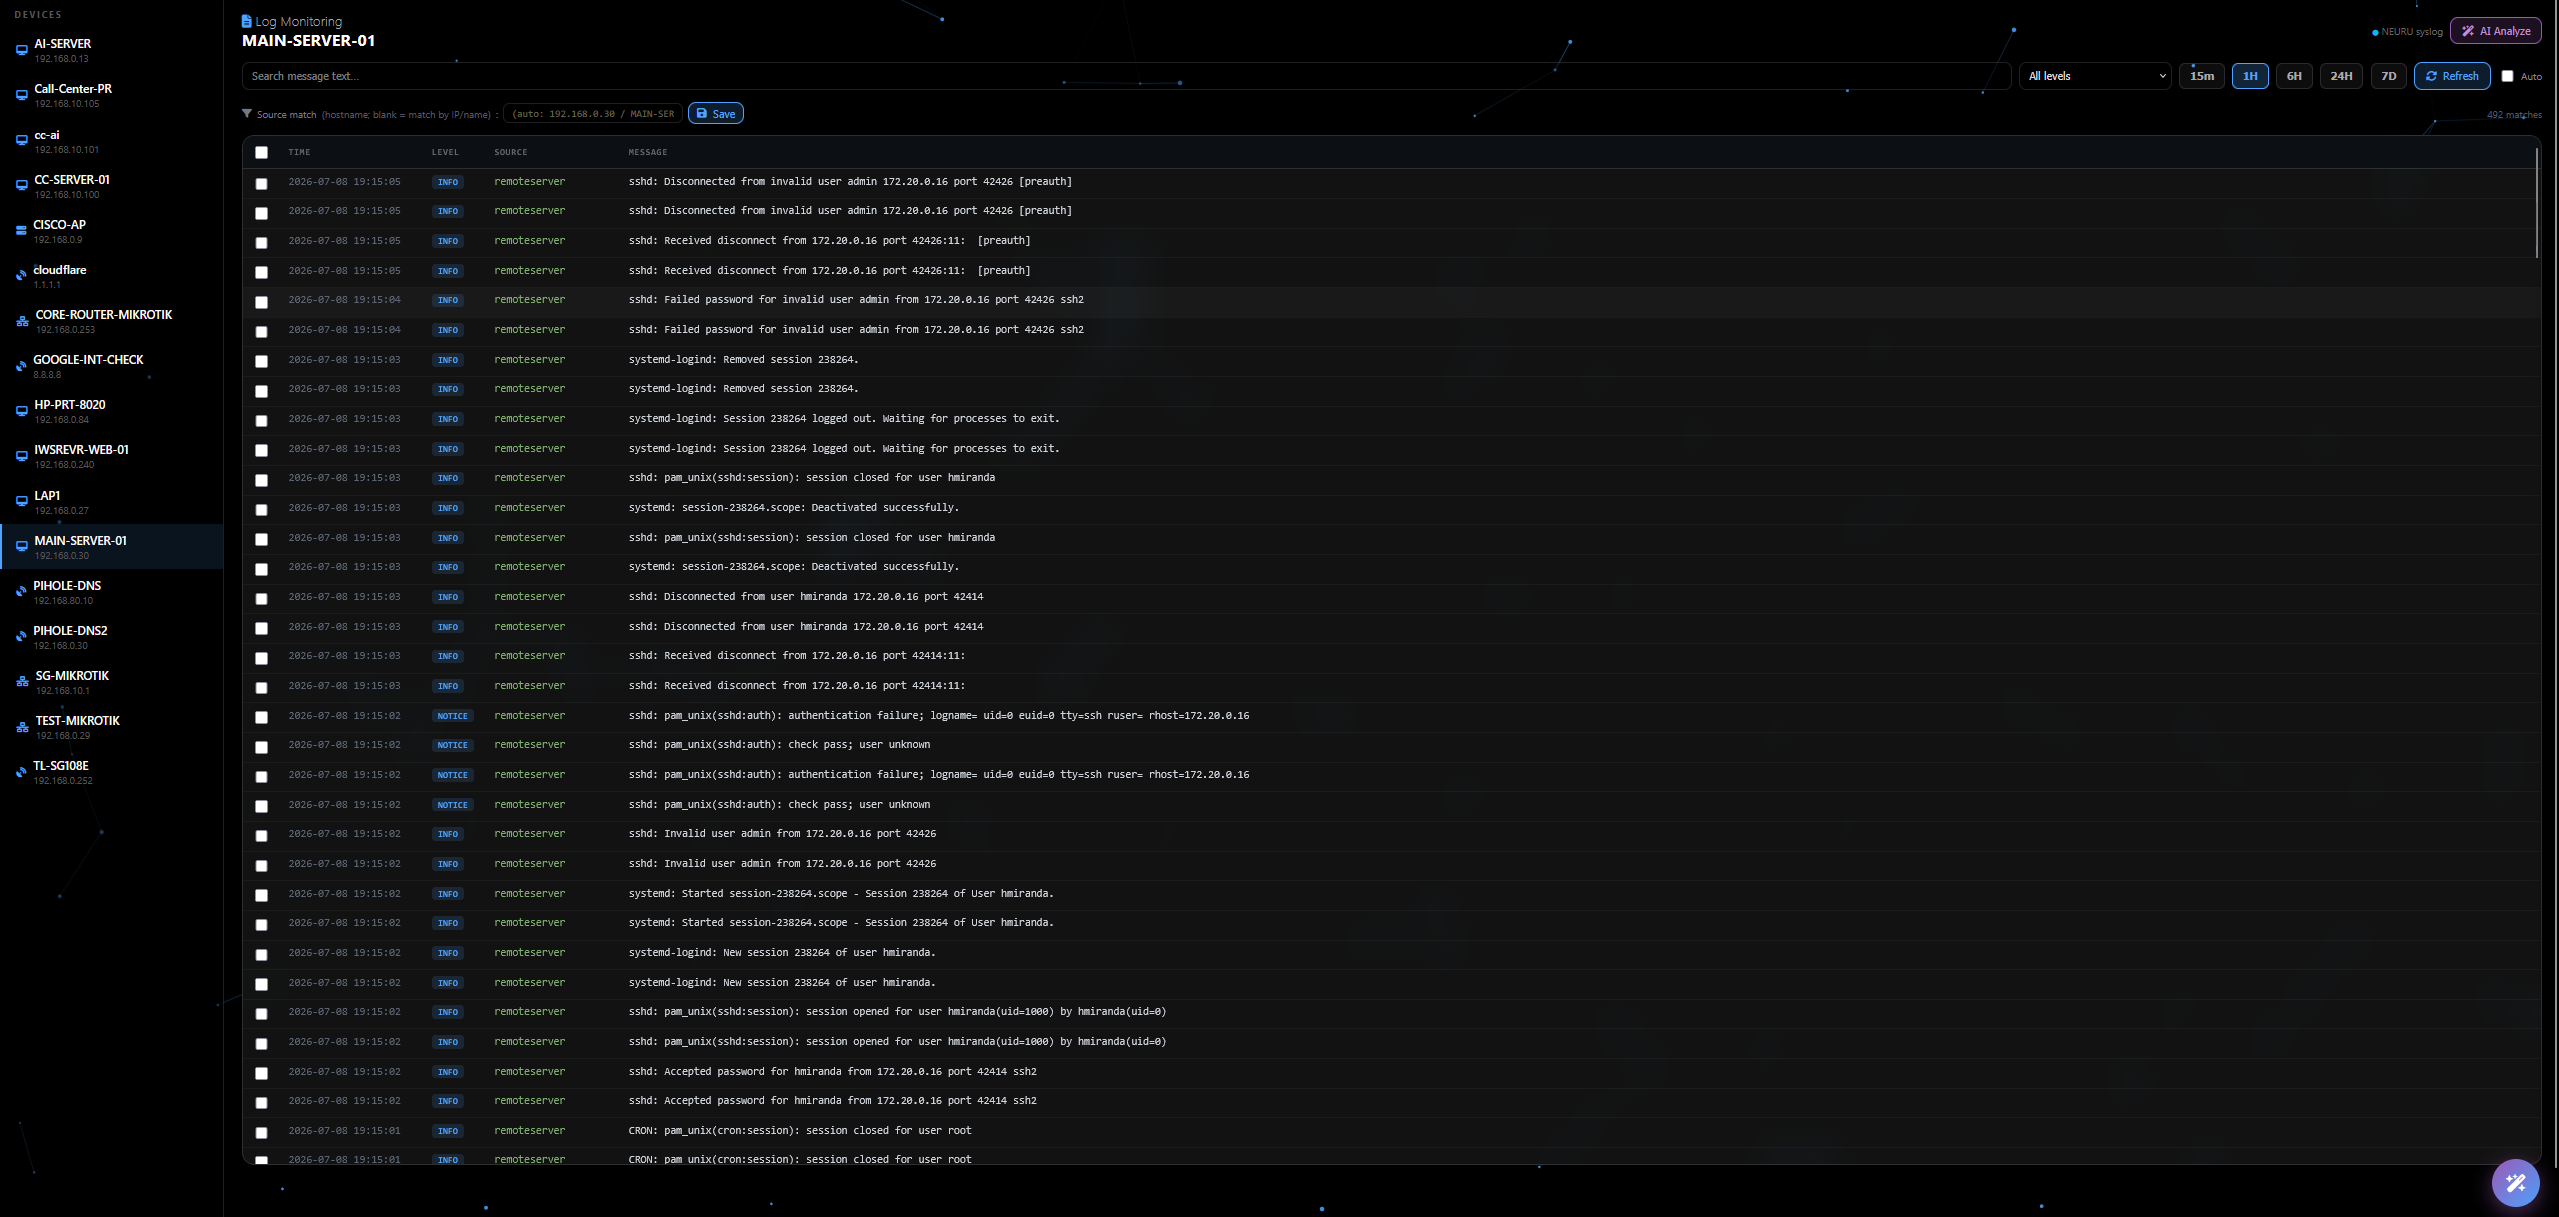Viewport: 2559px width, 1217px height.
Task: Click the Refresh button
Action: tap(2452, 76)
